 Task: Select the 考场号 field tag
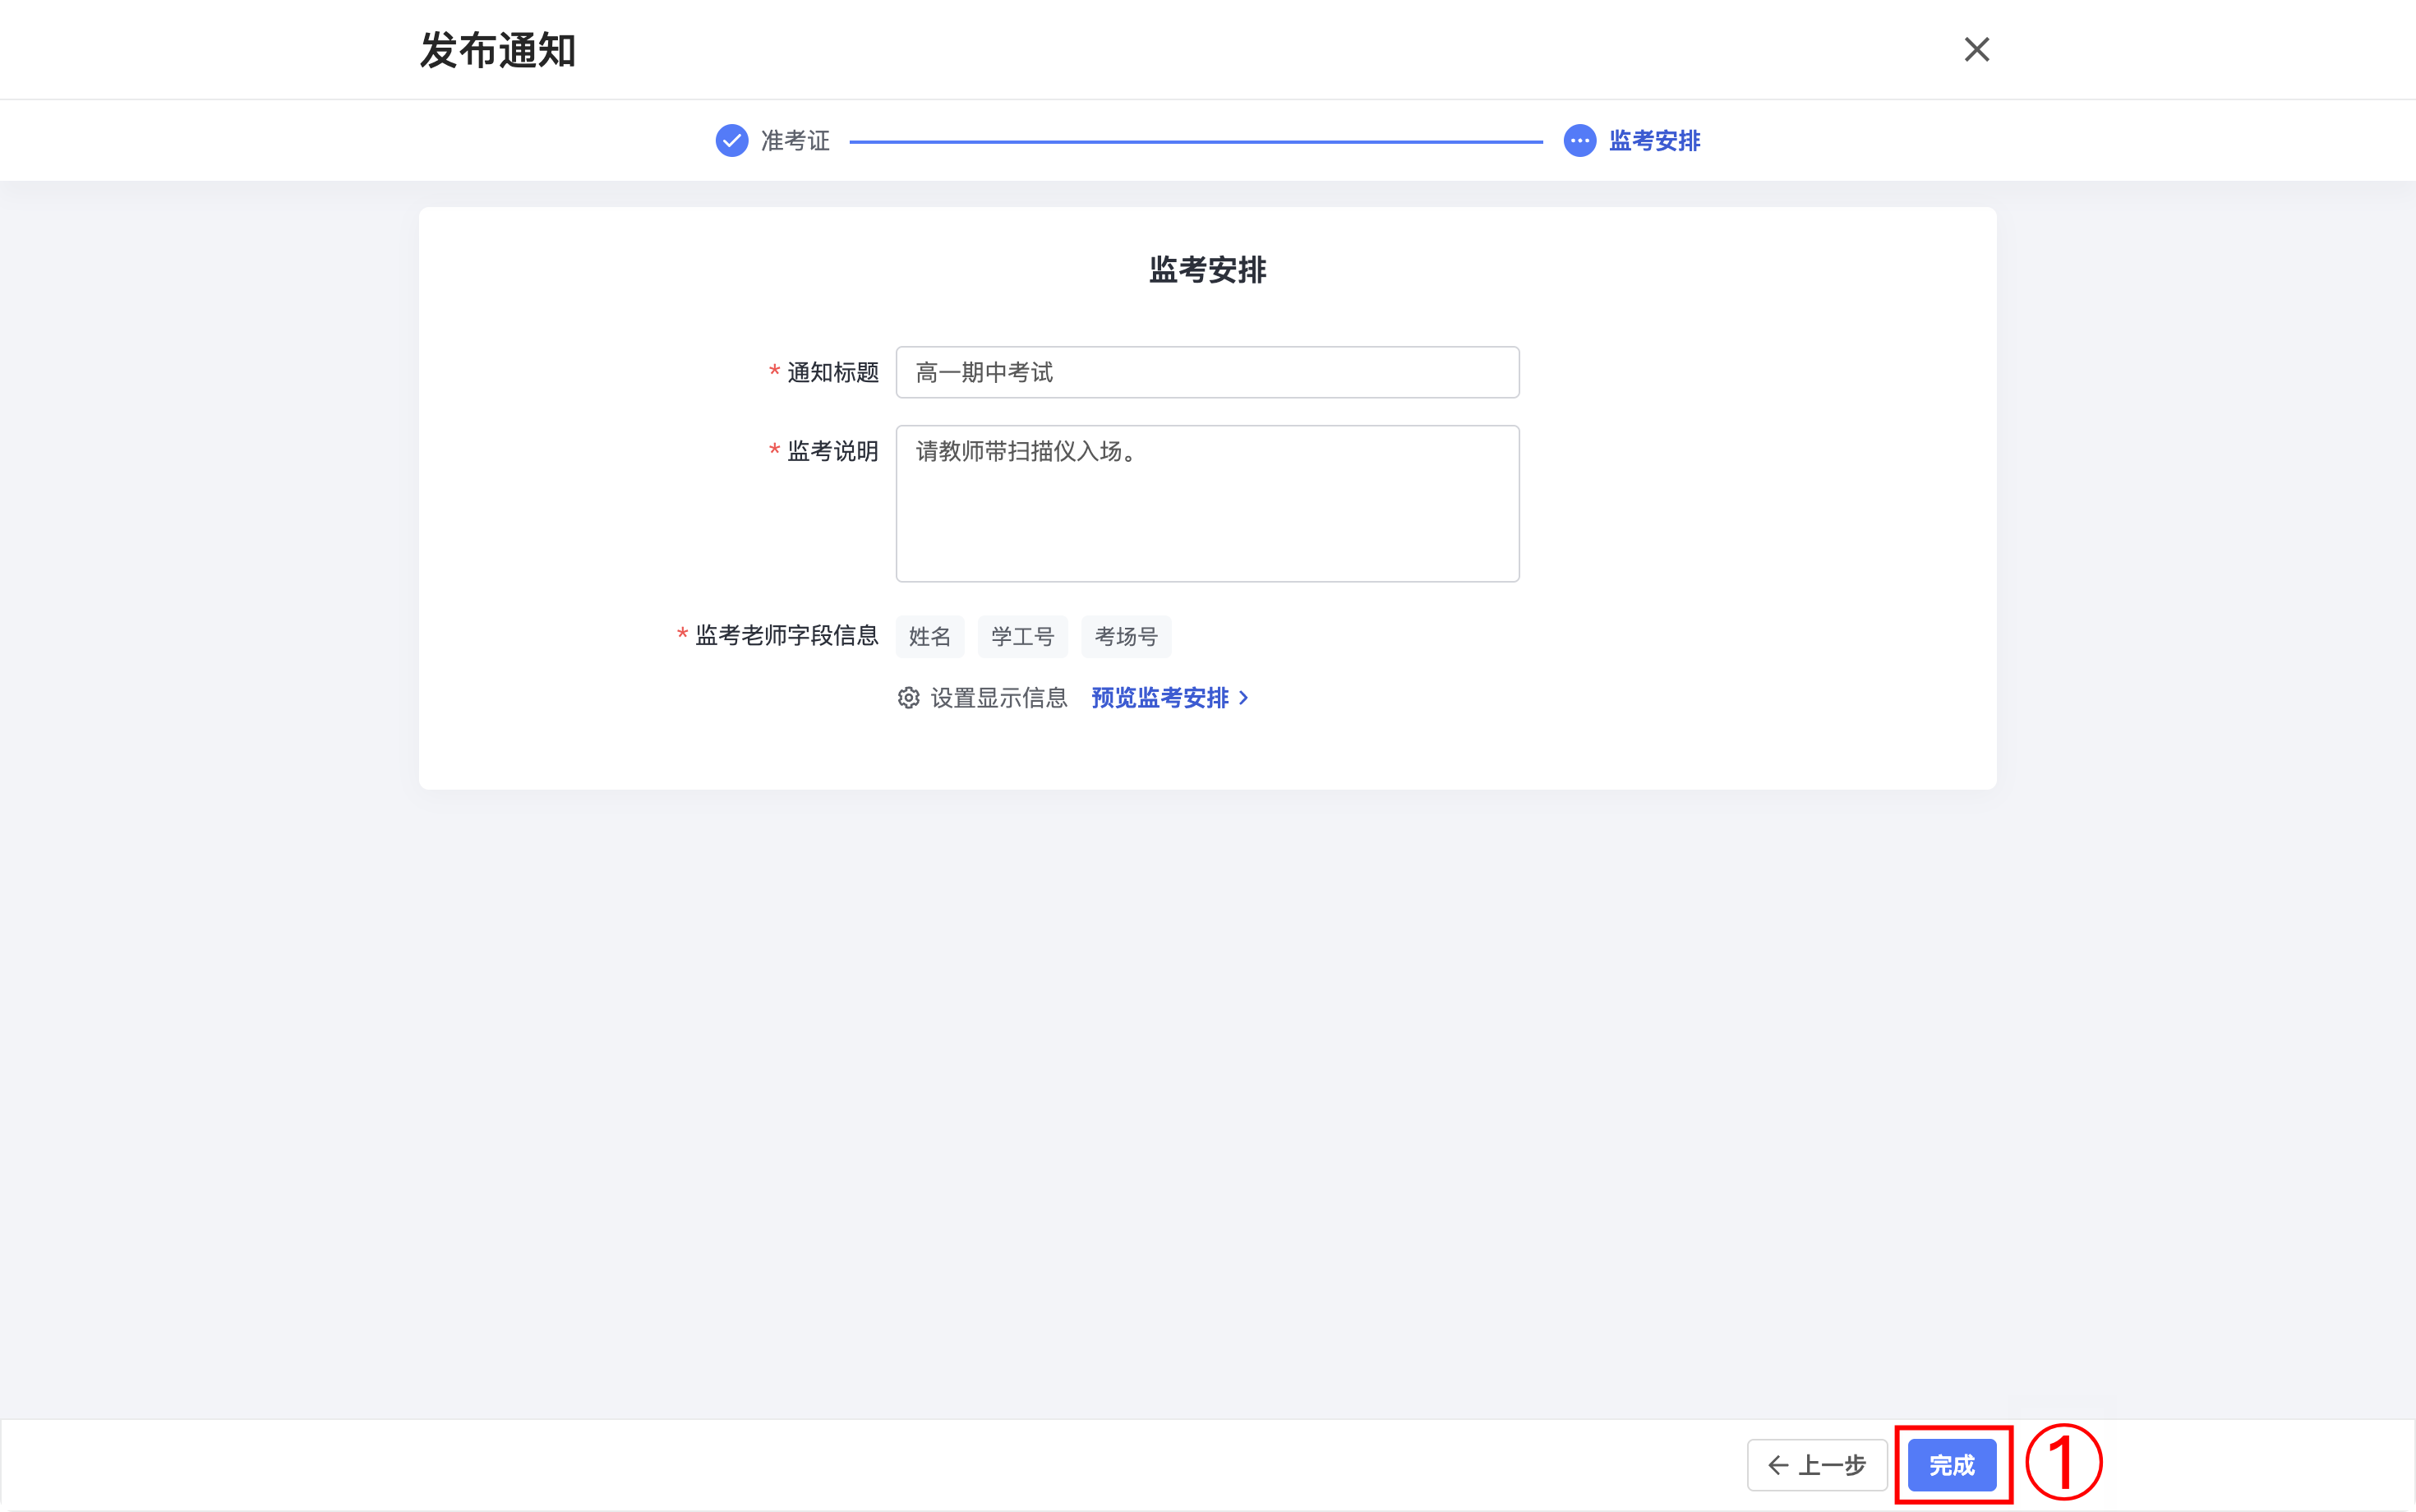[x=1126, y=636]
